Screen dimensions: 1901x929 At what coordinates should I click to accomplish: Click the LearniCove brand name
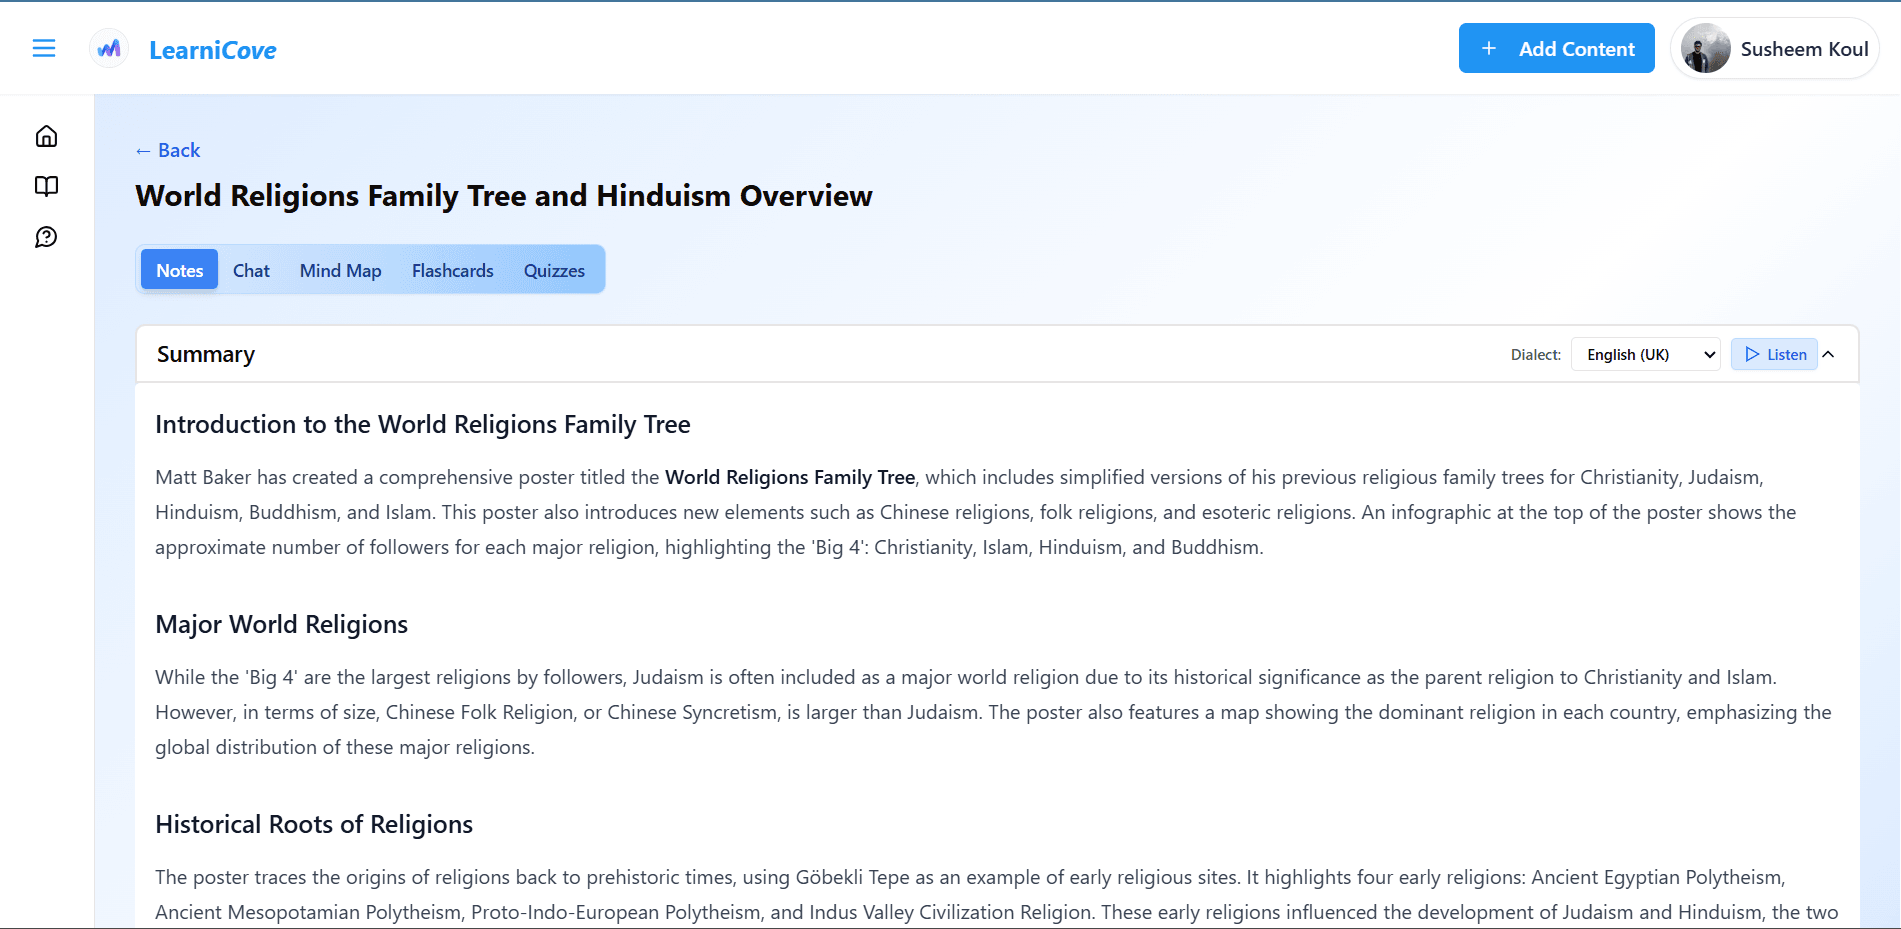[x=212, y=50]
